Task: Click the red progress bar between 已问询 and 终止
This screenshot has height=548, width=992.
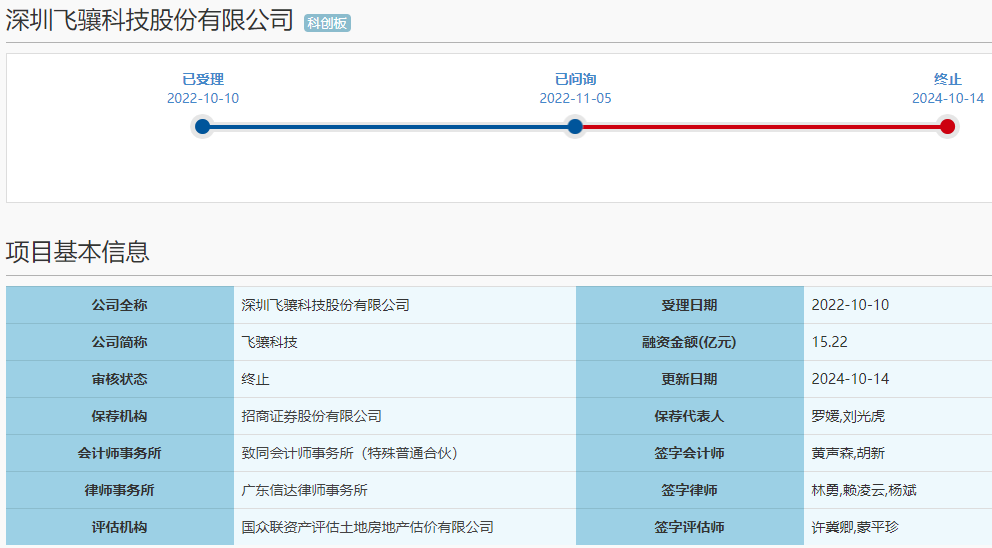Action: point(761,127)
